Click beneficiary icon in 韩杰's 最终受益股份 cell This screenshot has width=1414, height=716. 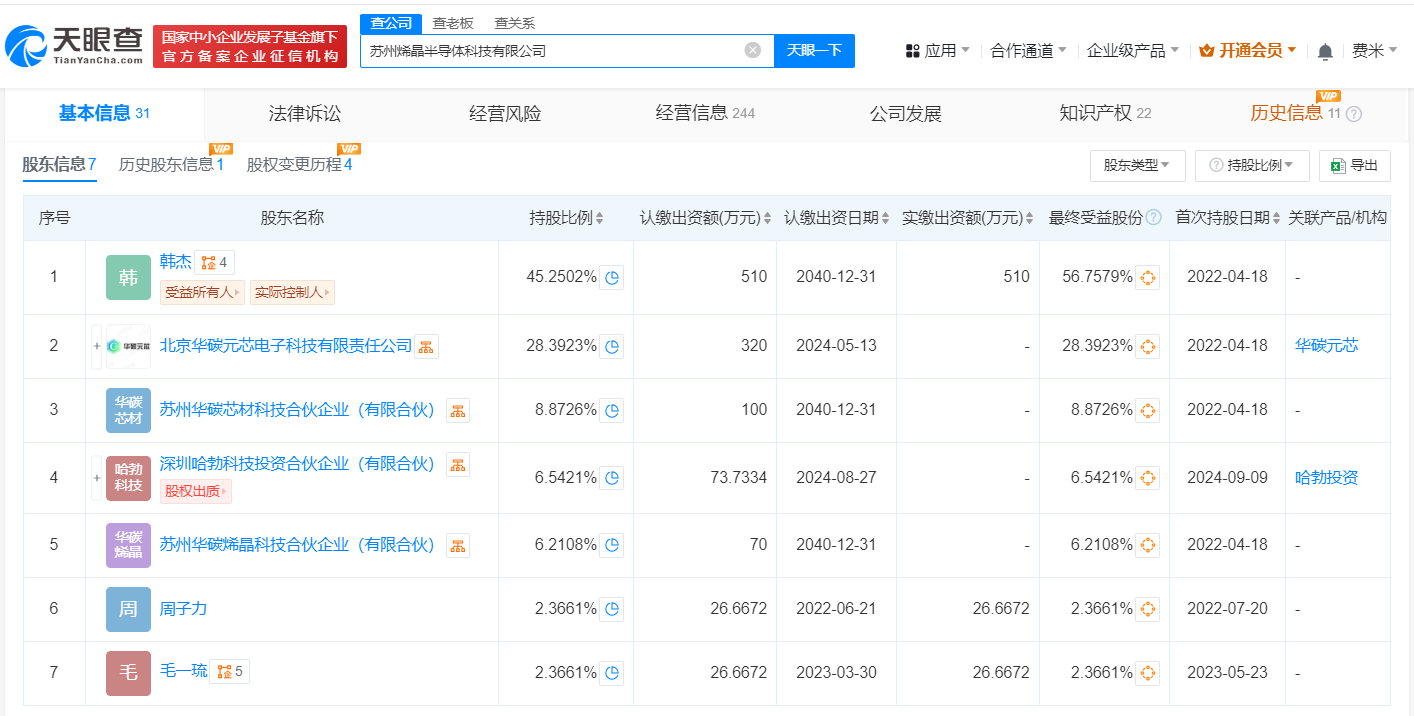(x=1146, y=278)
